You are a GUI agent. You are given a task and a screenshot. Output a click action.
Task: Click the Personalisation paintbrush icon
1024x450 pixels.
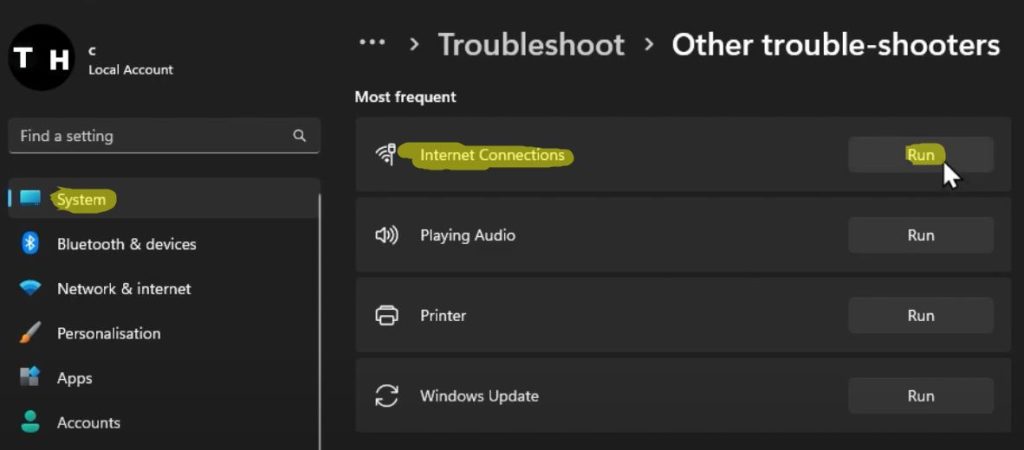coord(30,333)
